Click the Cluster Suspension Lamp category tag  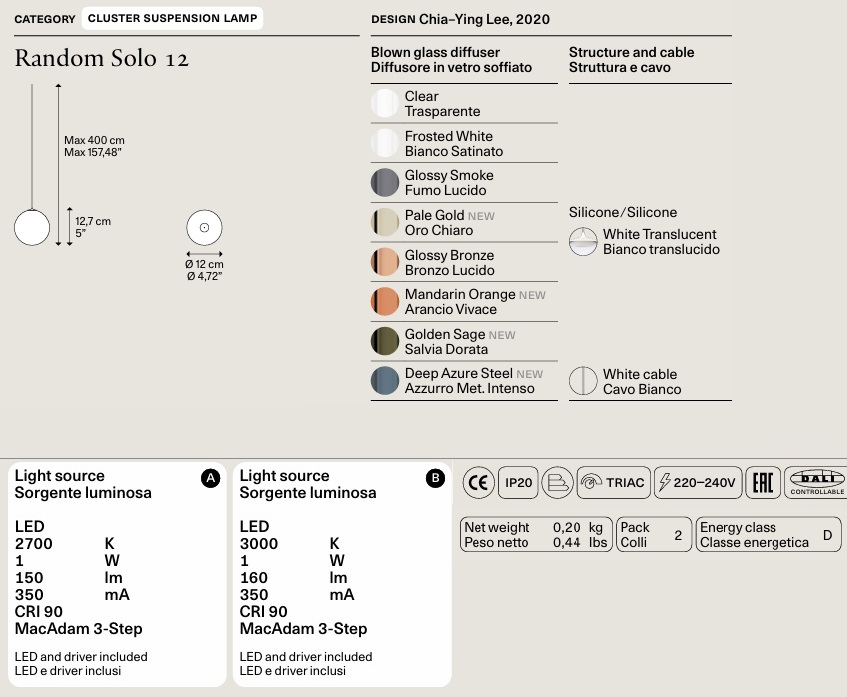coord(172,18)
